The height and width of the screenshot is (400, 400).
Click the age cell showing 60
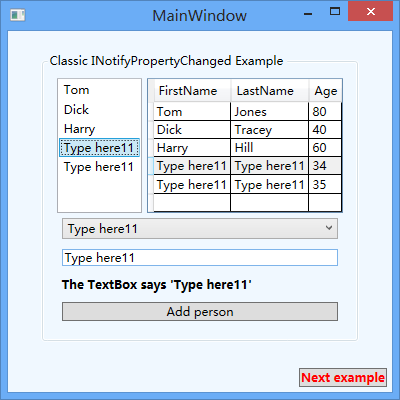click(325, 148)
